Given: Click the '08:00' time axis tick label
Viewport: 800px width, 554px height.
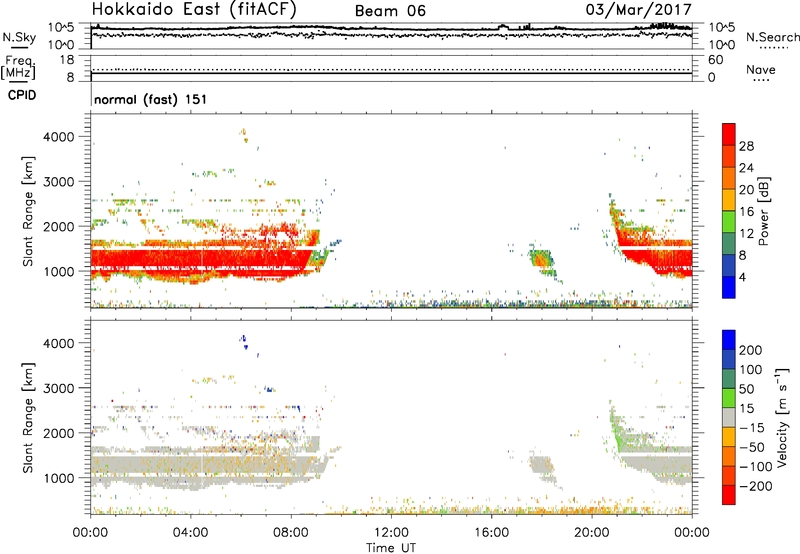Looking at the screenshot, I should point(291,533).
